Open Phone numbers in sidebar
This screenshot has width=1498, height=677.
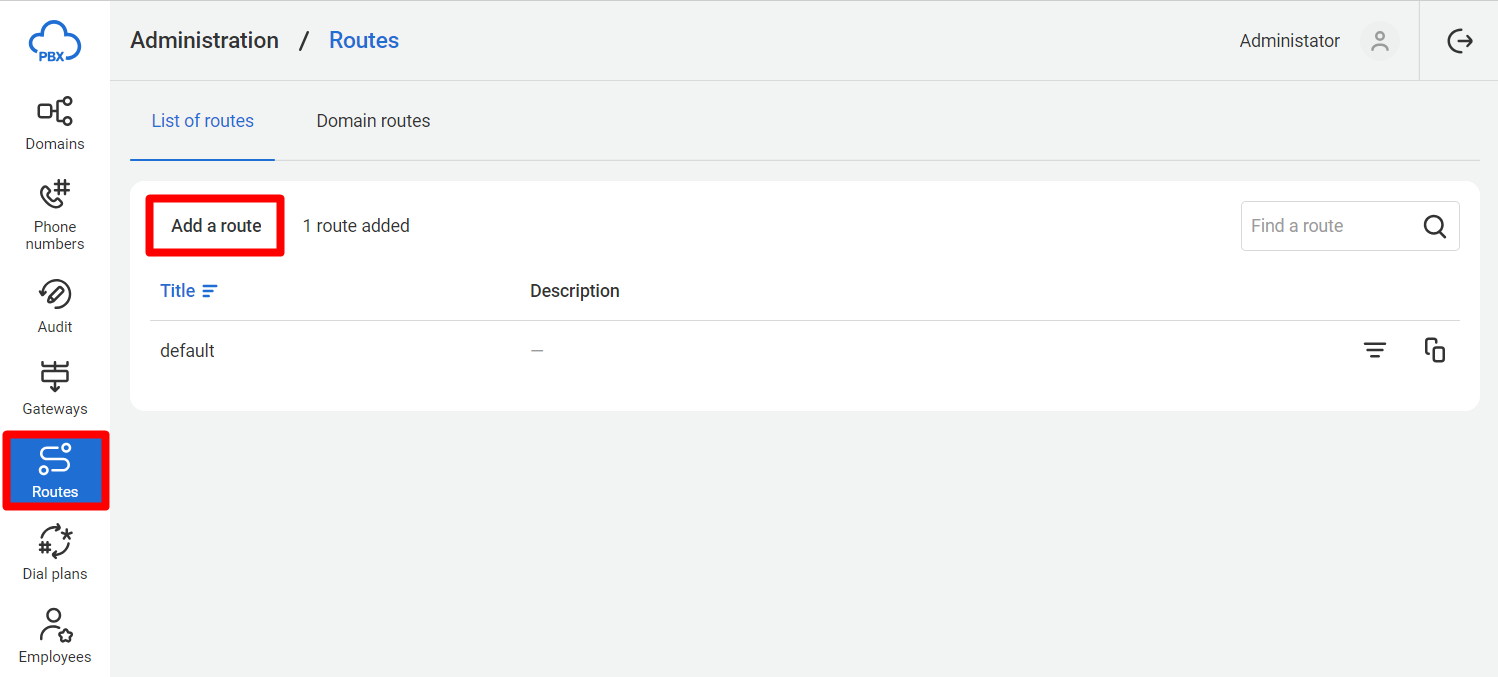coord(55,215)
